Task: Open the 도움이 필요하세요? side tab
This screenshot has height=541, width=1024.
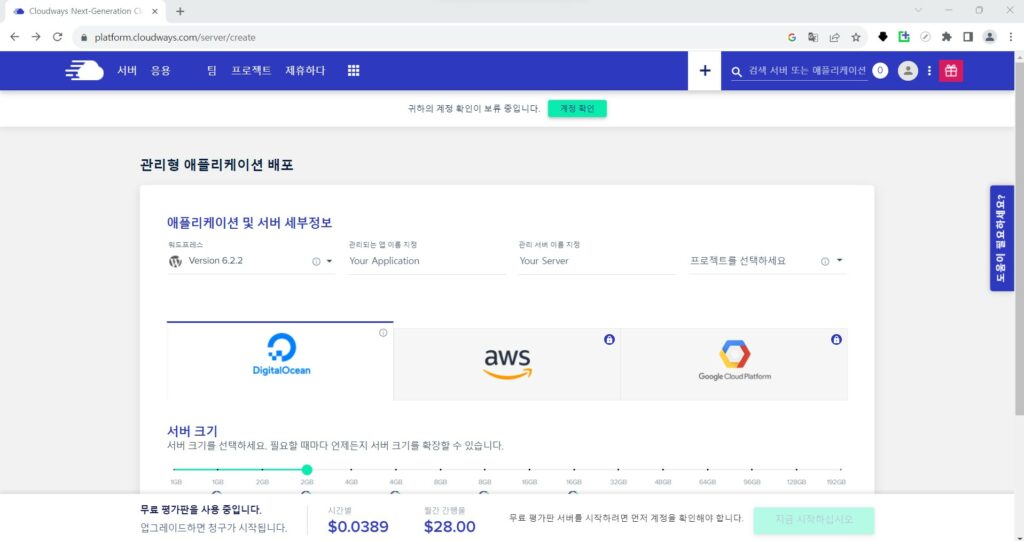Action: point(1001,238)
